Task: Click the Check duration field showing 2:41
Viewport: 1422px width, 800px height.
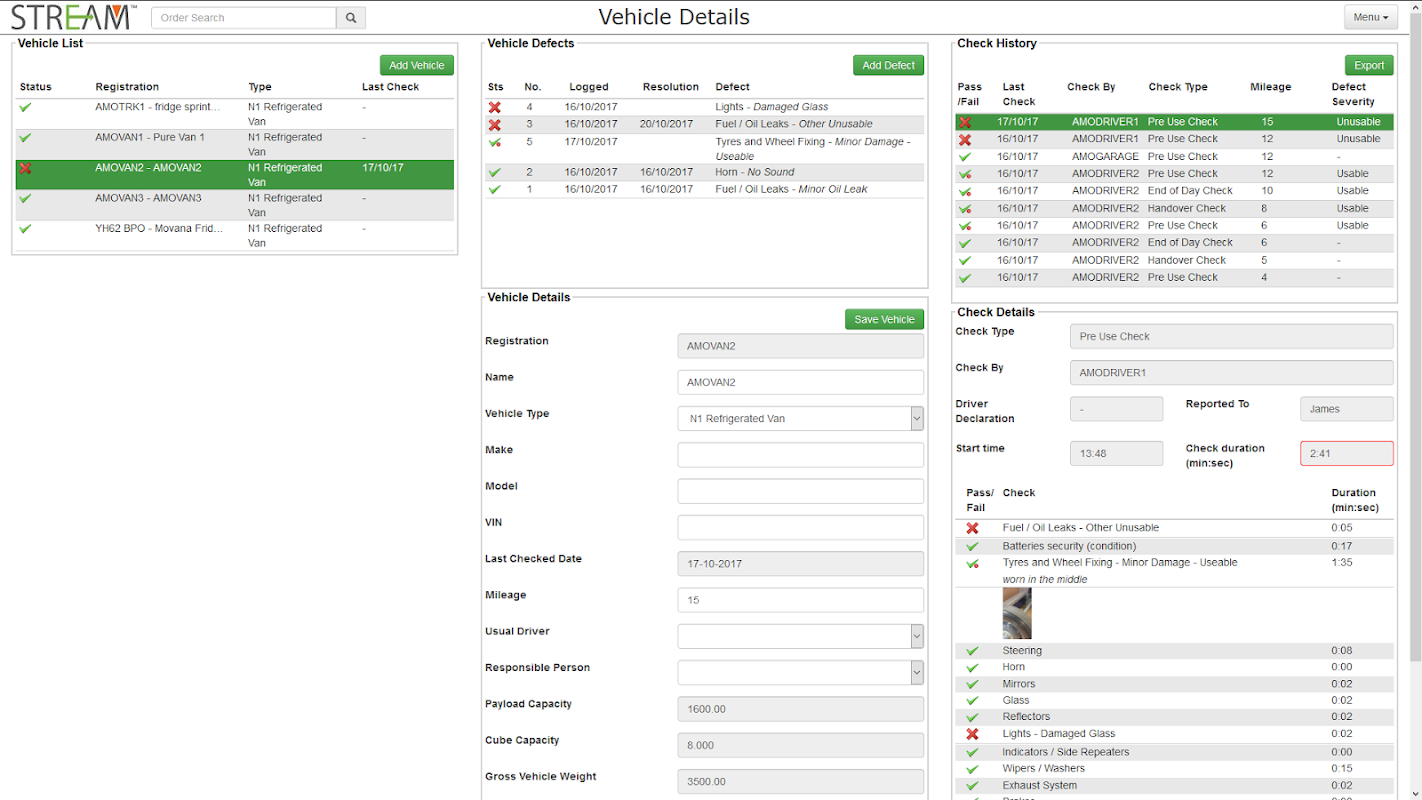Action: (x=1346, y=453)
